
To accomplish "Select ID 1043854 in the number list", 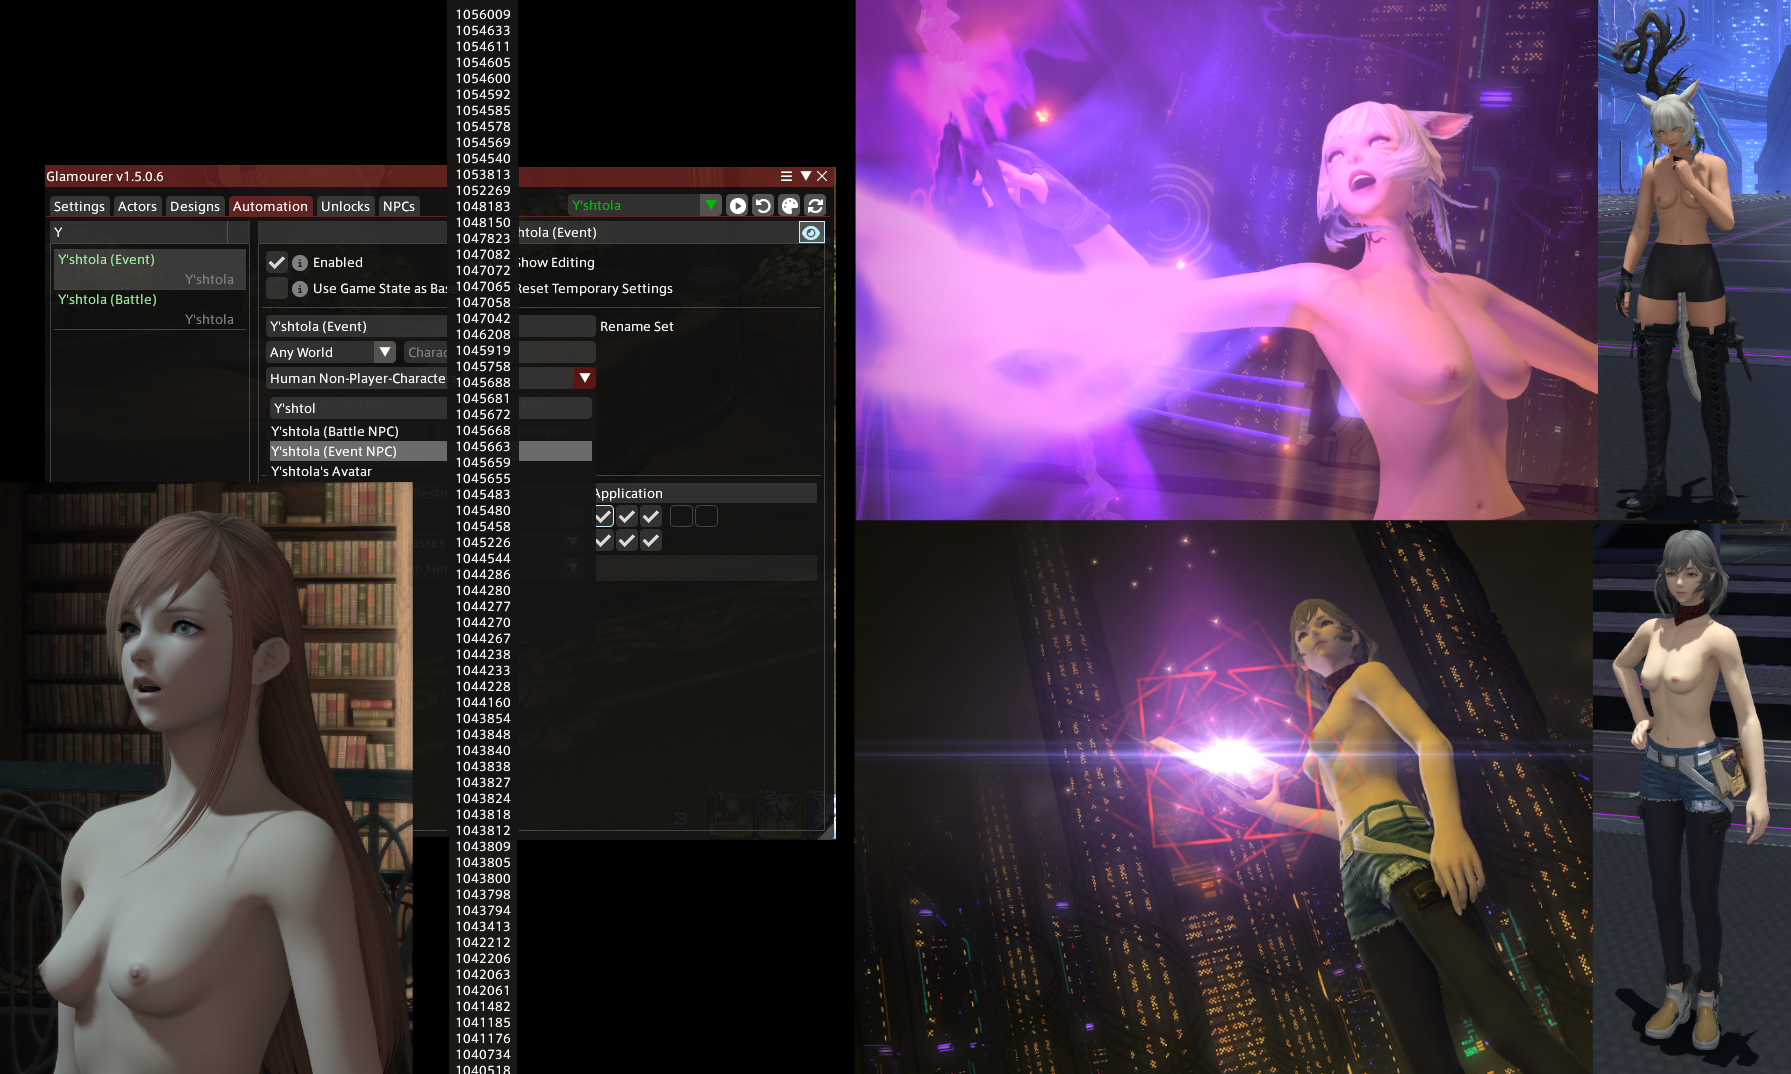I will [x=483, y=718].
